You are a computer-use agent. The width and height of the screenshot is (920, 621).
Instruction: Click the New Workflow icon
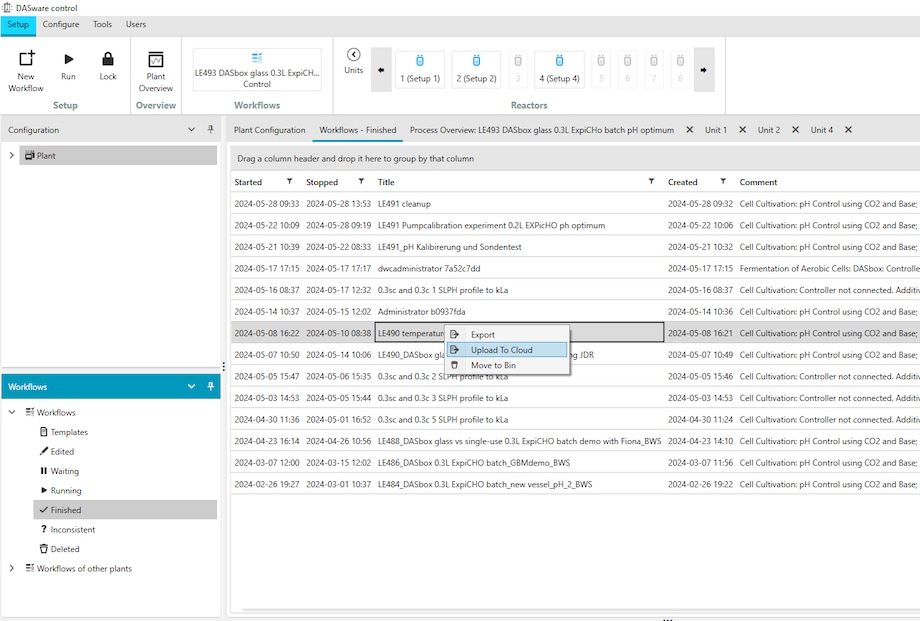point(26,58)
